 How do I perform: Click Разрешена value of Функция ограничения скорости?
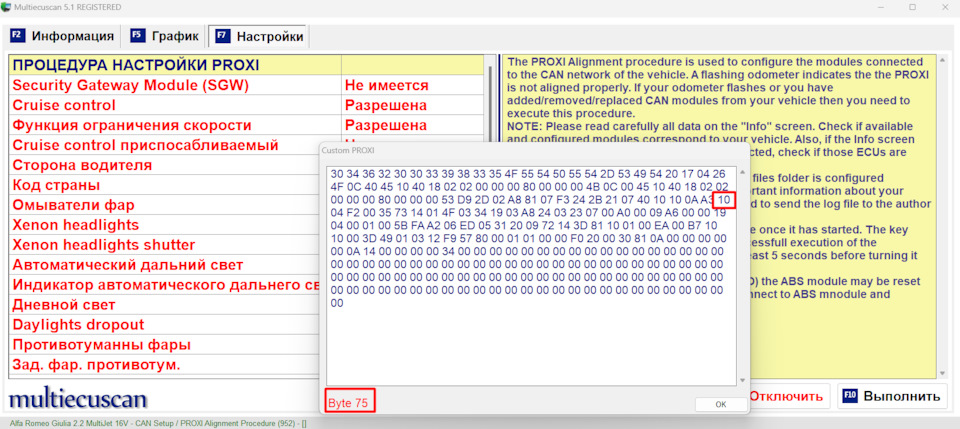(386, 125)
